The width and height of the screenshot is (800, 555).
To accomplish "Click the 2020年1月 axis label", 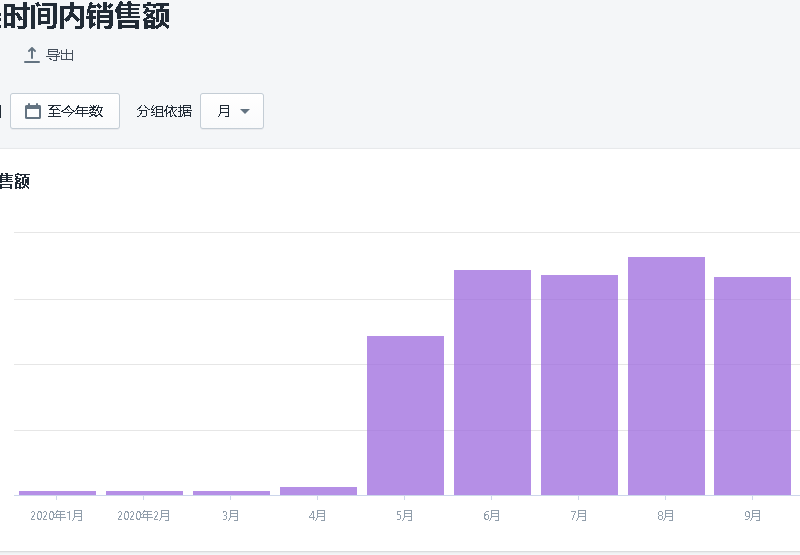I will click(x=57, y=516).
